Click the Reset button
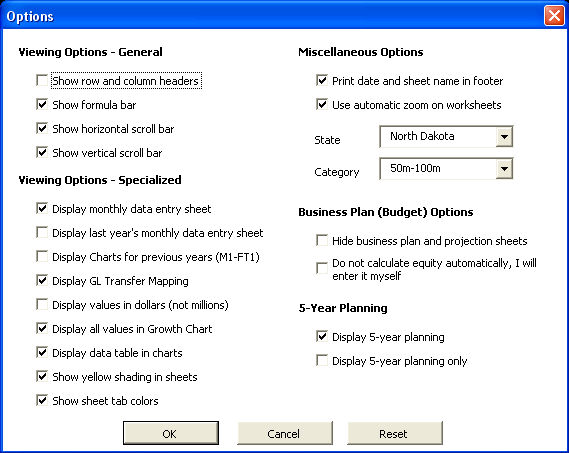 [x=395, y=433]
